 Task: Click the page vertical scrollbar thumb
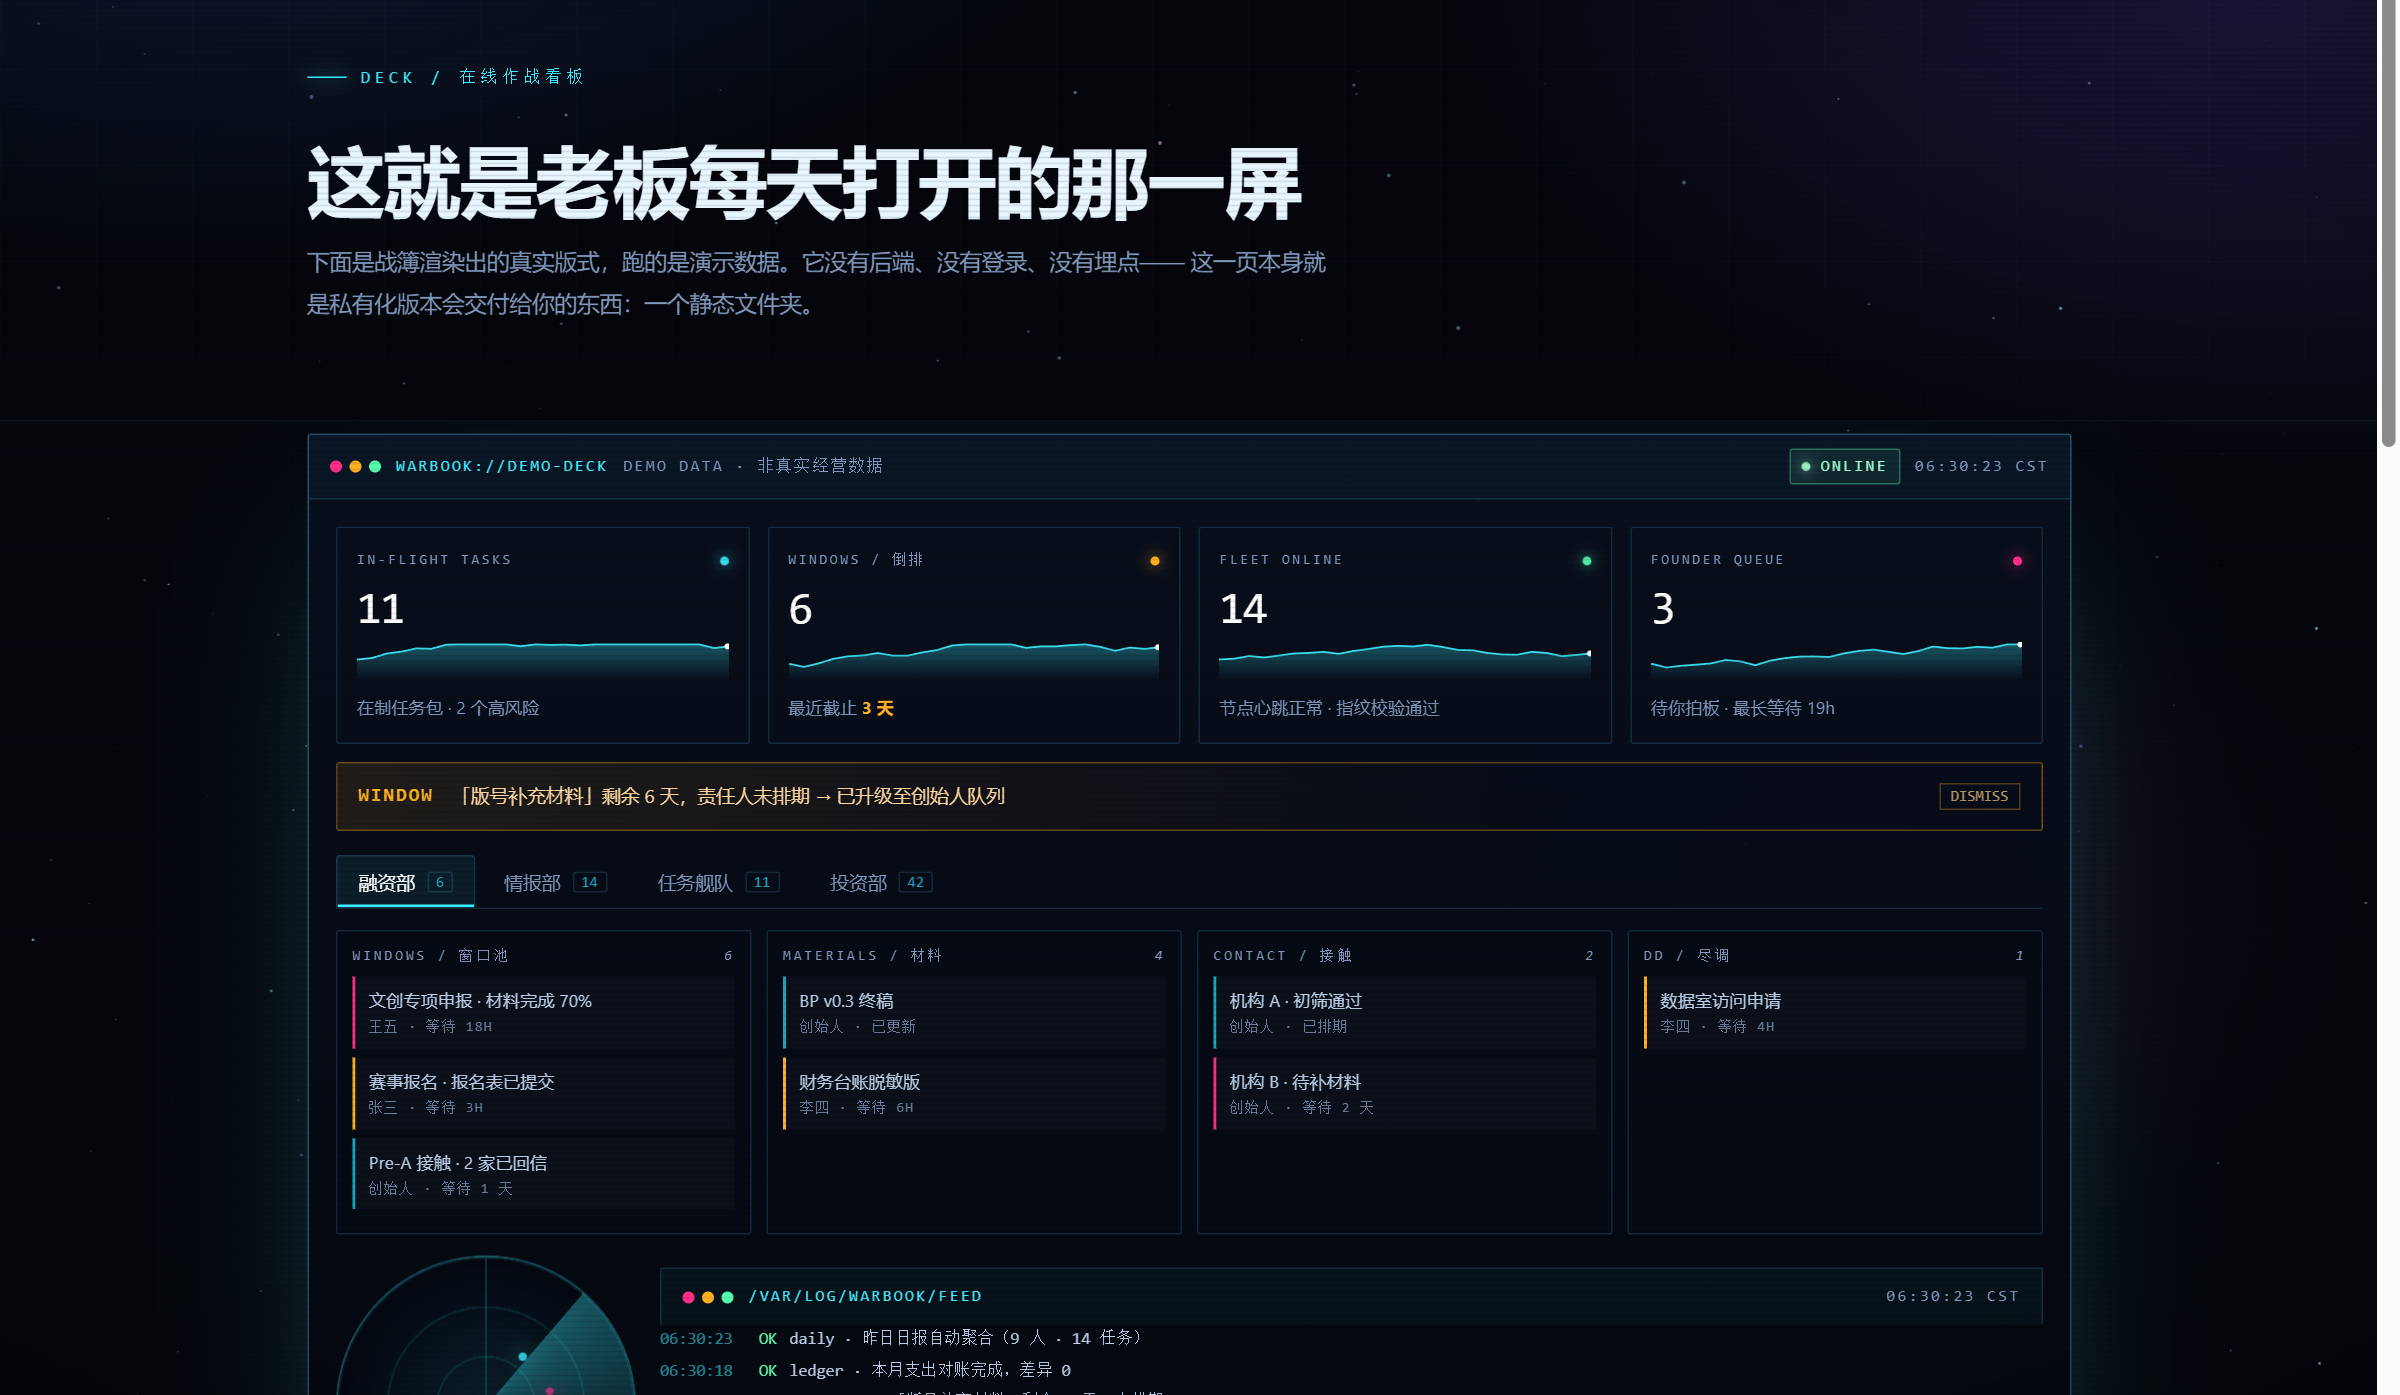(x=2388, y=223)
